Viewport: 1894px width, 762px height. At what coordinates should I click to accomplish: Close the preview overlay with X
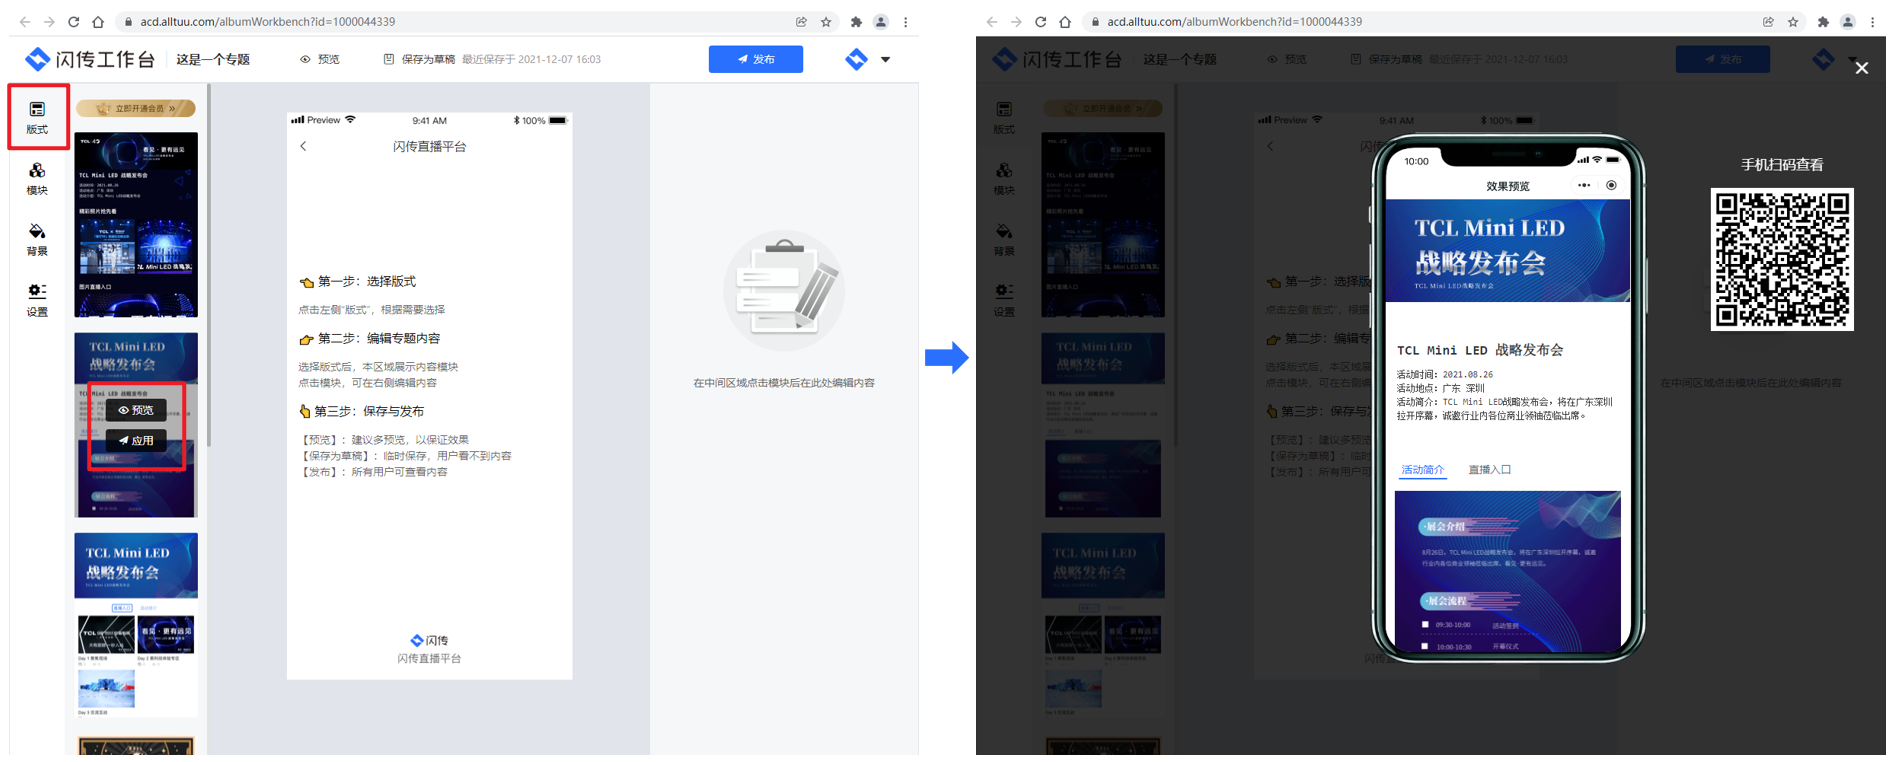coord(1861,68)
